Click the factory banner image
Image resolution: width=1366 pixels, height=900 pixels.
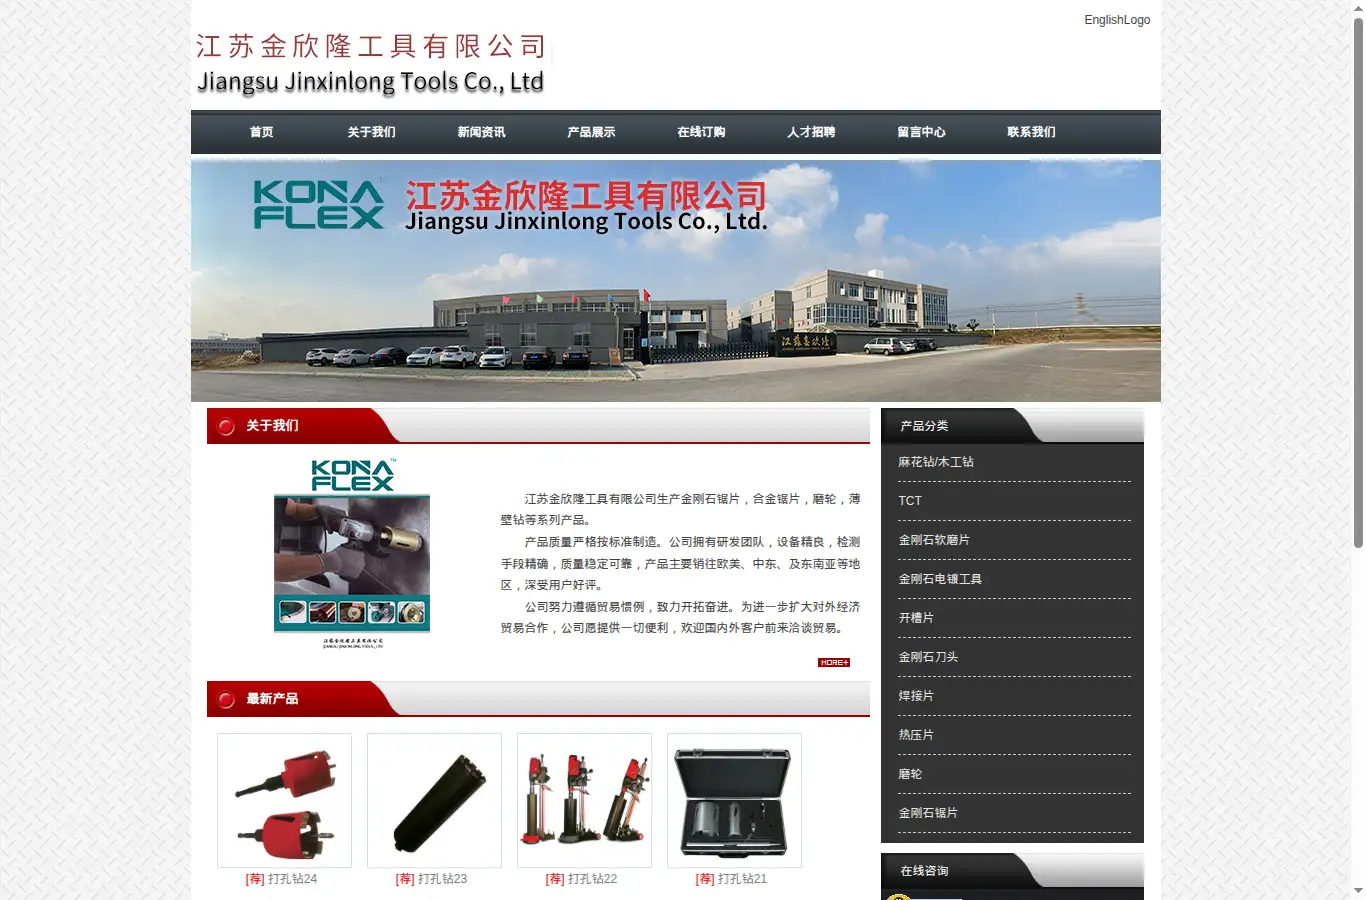point(676,281)
